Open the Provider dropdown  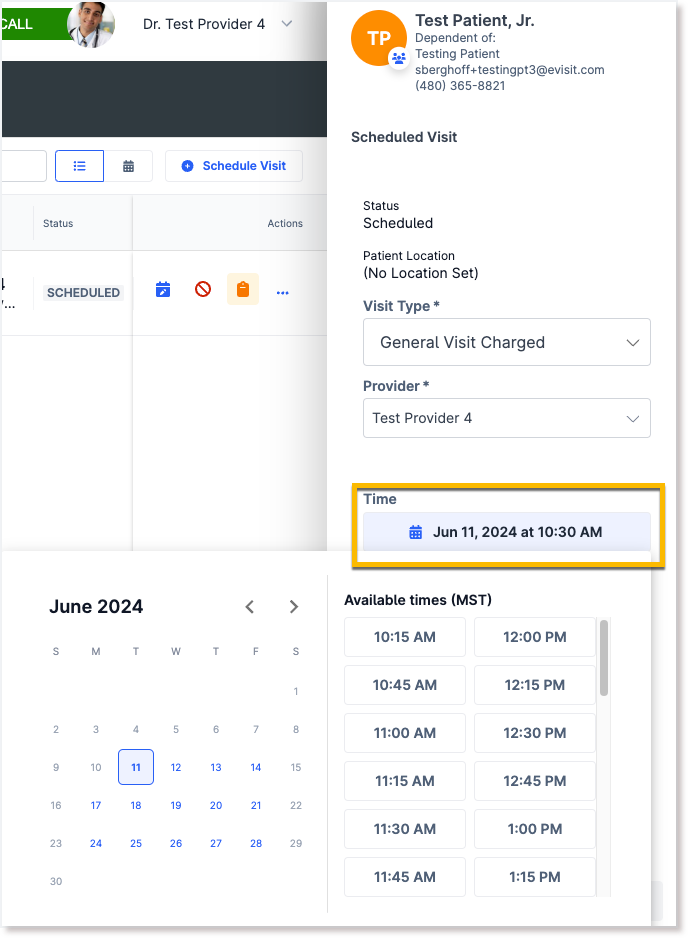point(507,419)
